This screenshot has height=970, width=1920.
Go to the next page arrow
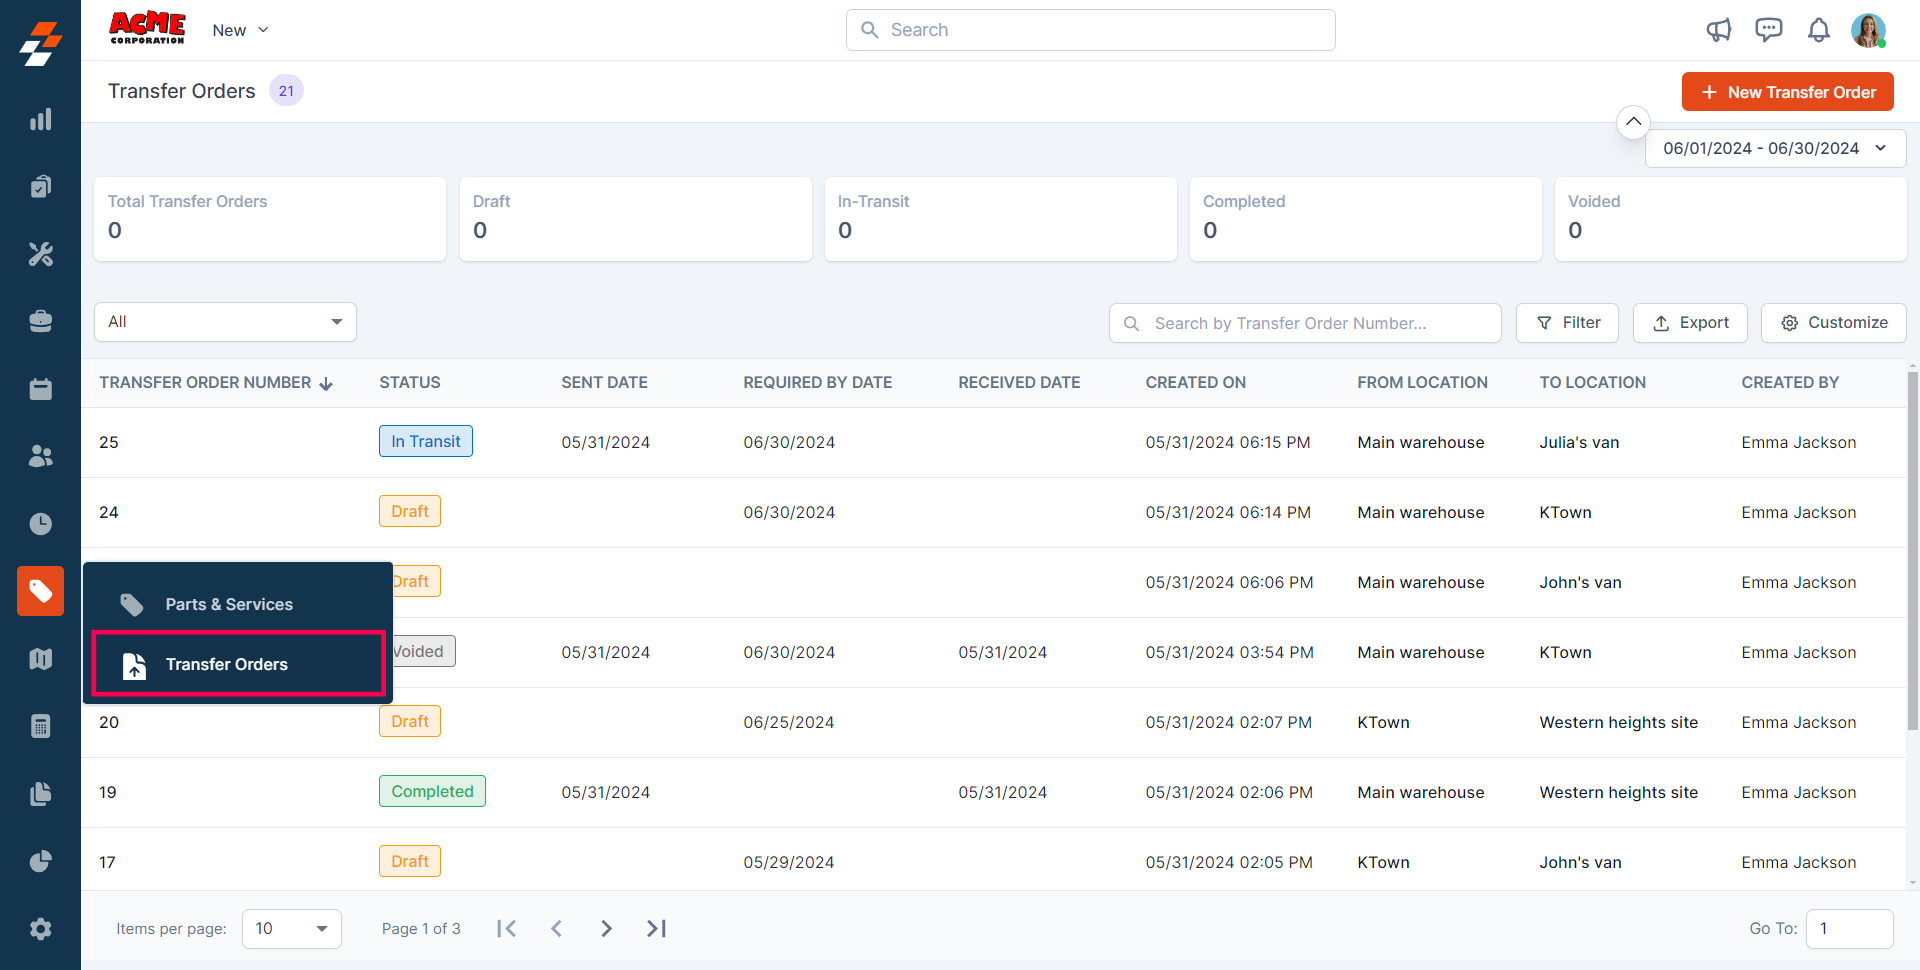[x=606, y=928]
